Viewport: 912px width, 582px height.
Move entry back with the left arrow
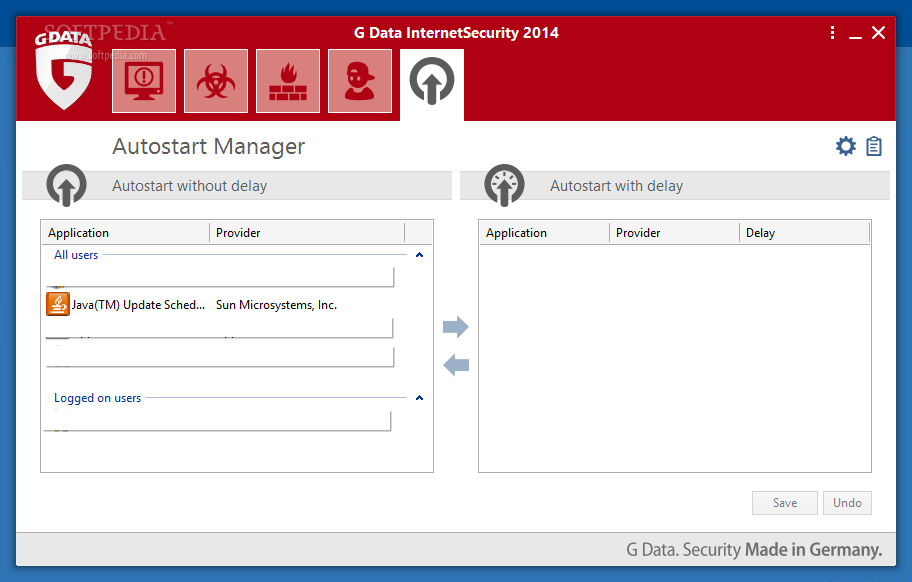tap(455, 365)
